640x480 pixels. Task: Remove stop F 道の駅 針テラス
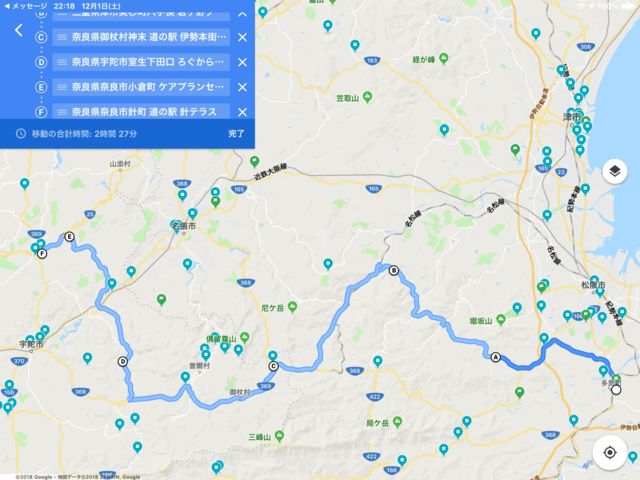point(241,111)
